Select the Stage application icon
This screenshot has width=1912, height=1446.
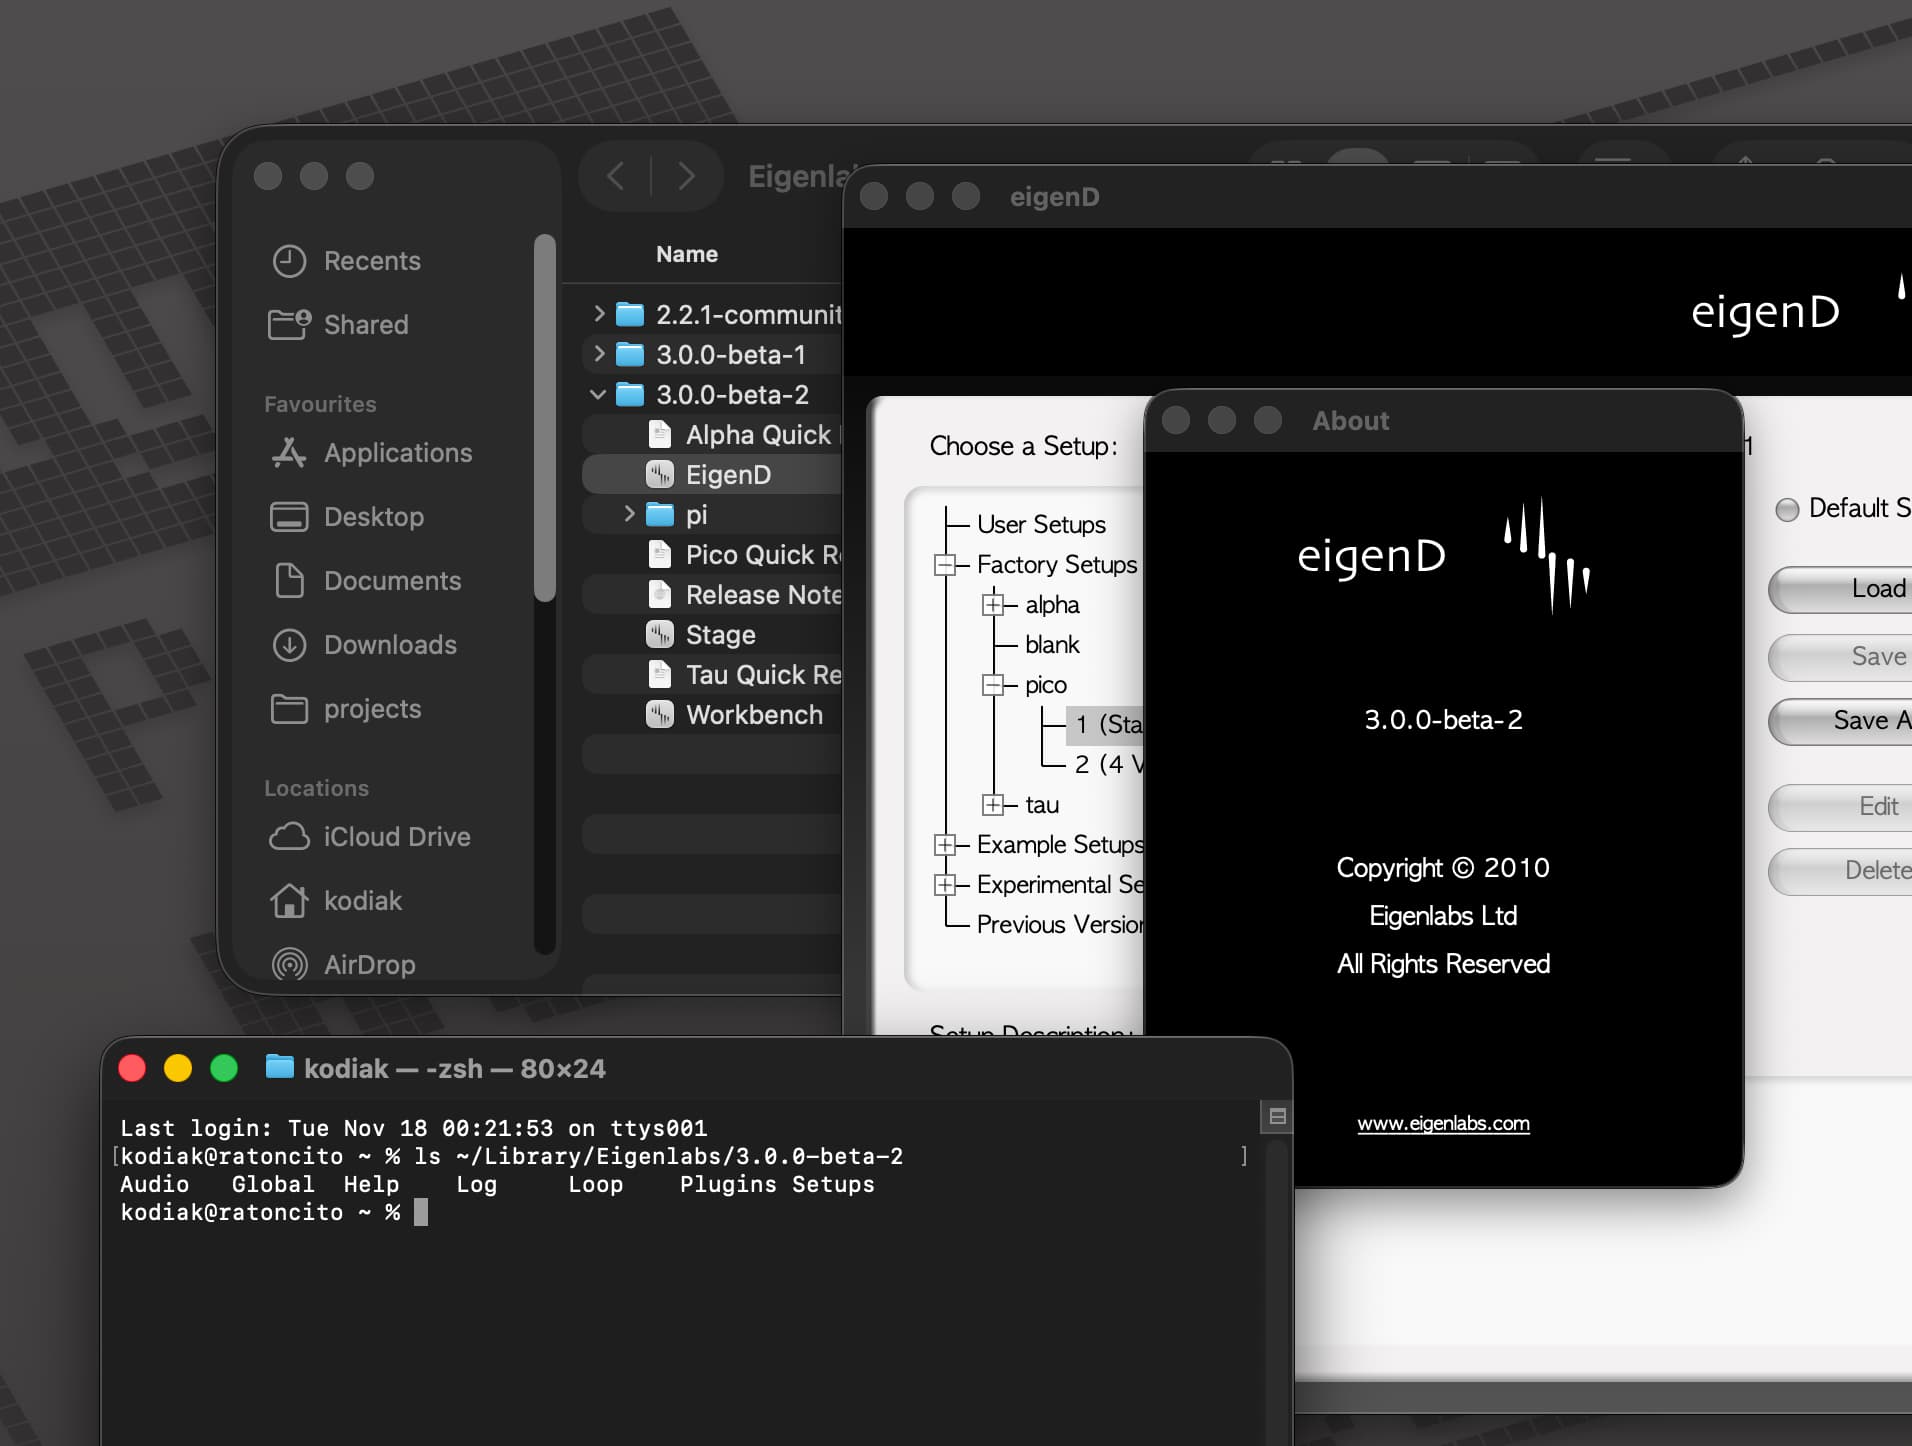click(660, 635)
